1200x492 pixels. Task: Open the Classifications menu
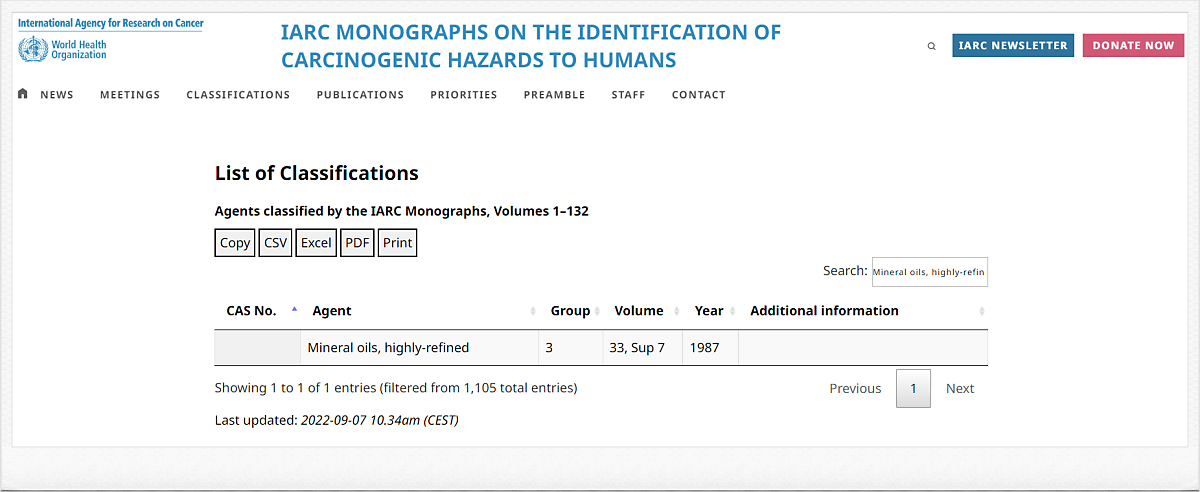pos(238,95)
